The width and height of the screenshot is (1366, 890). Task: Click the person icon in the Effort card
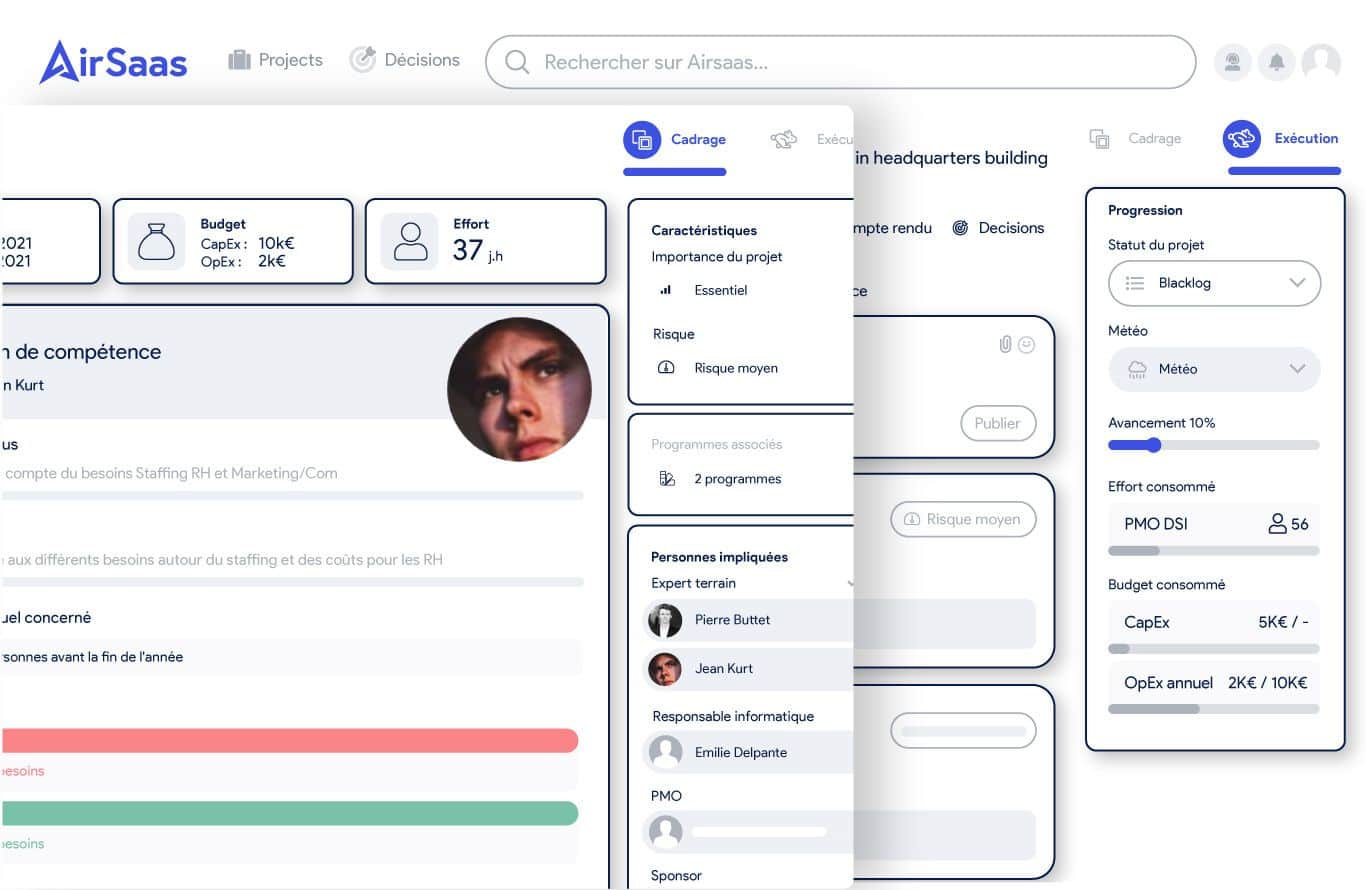pyautogui.click(x=409, y=242)
